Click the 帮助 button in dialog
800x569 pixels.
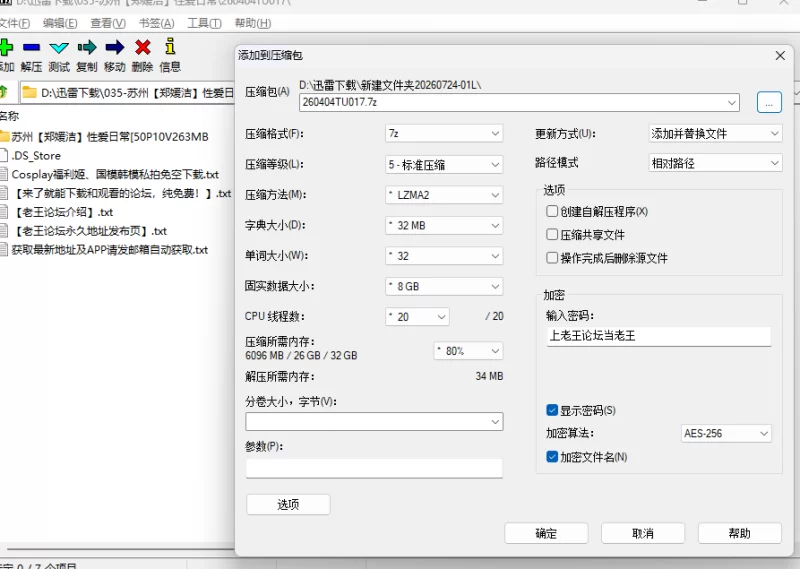tap(740, 533)
